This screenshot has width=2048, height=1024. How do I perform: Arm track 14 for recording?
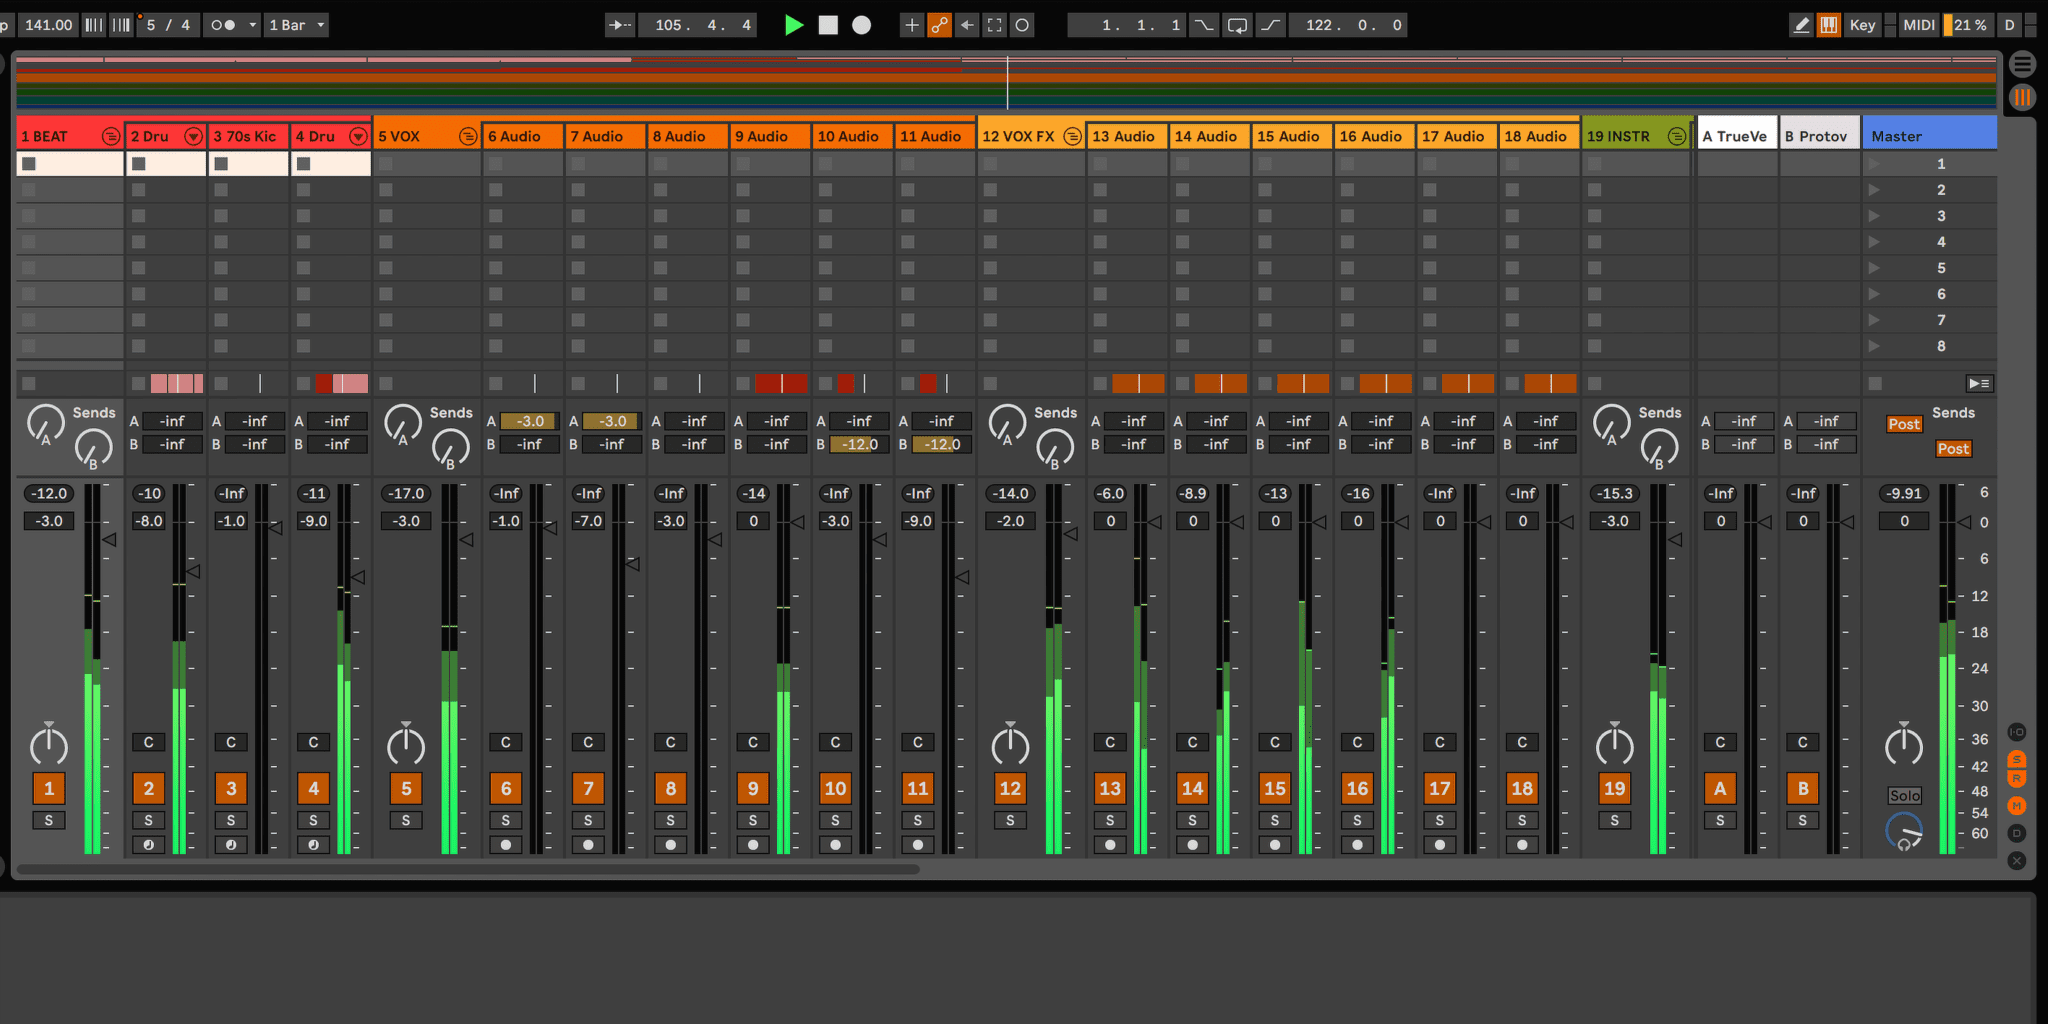1192,845
